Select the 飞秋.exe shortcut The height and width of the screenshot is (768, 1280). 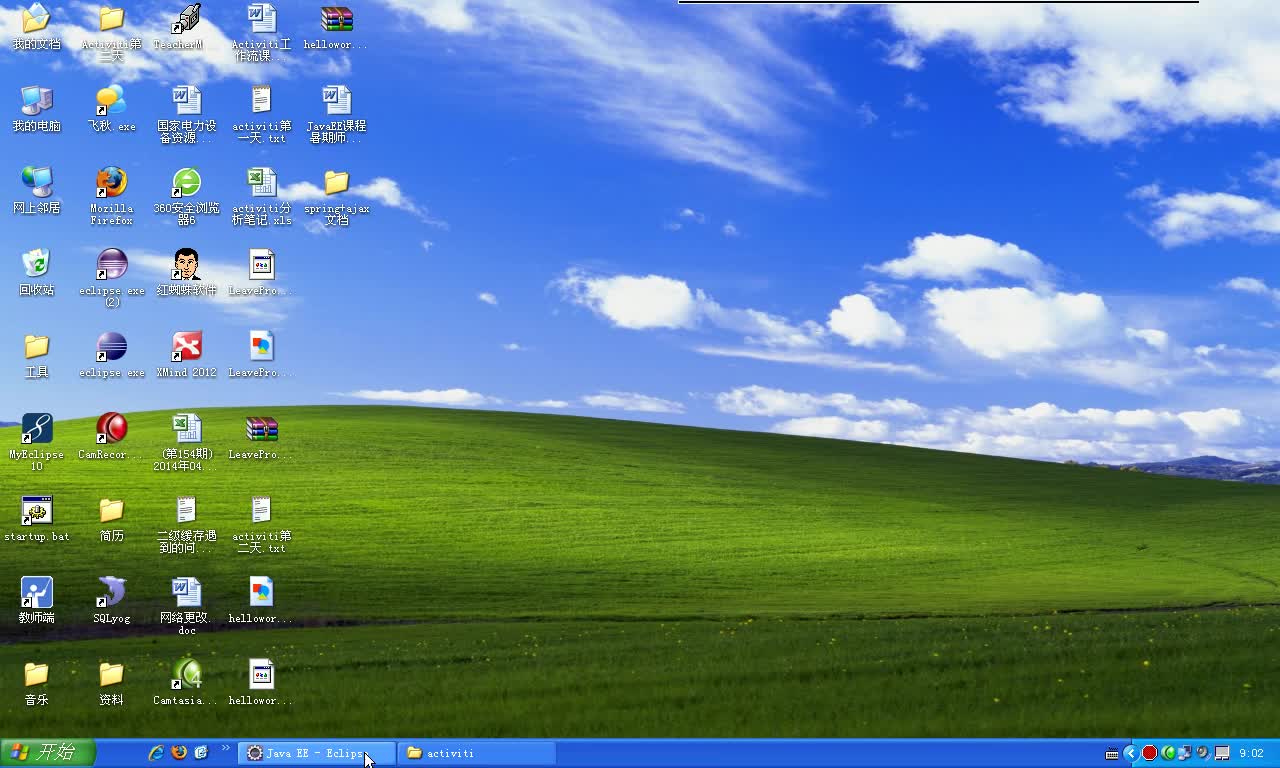click(x=111, y=109)
